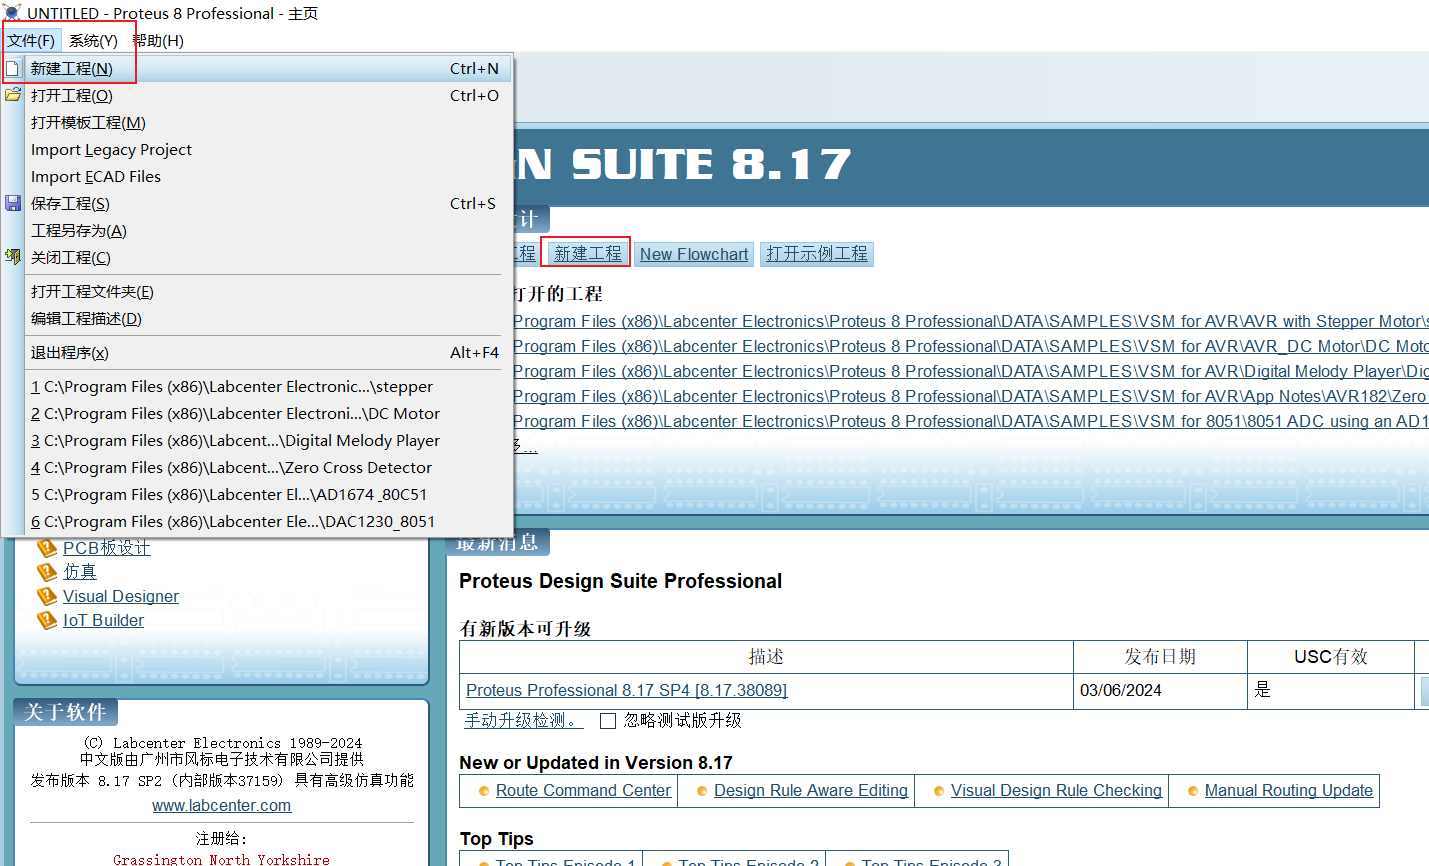This screenshot has height=866, width=1429.
Task: Click the book icon next to PCB板设计
Action: [47, 547]
